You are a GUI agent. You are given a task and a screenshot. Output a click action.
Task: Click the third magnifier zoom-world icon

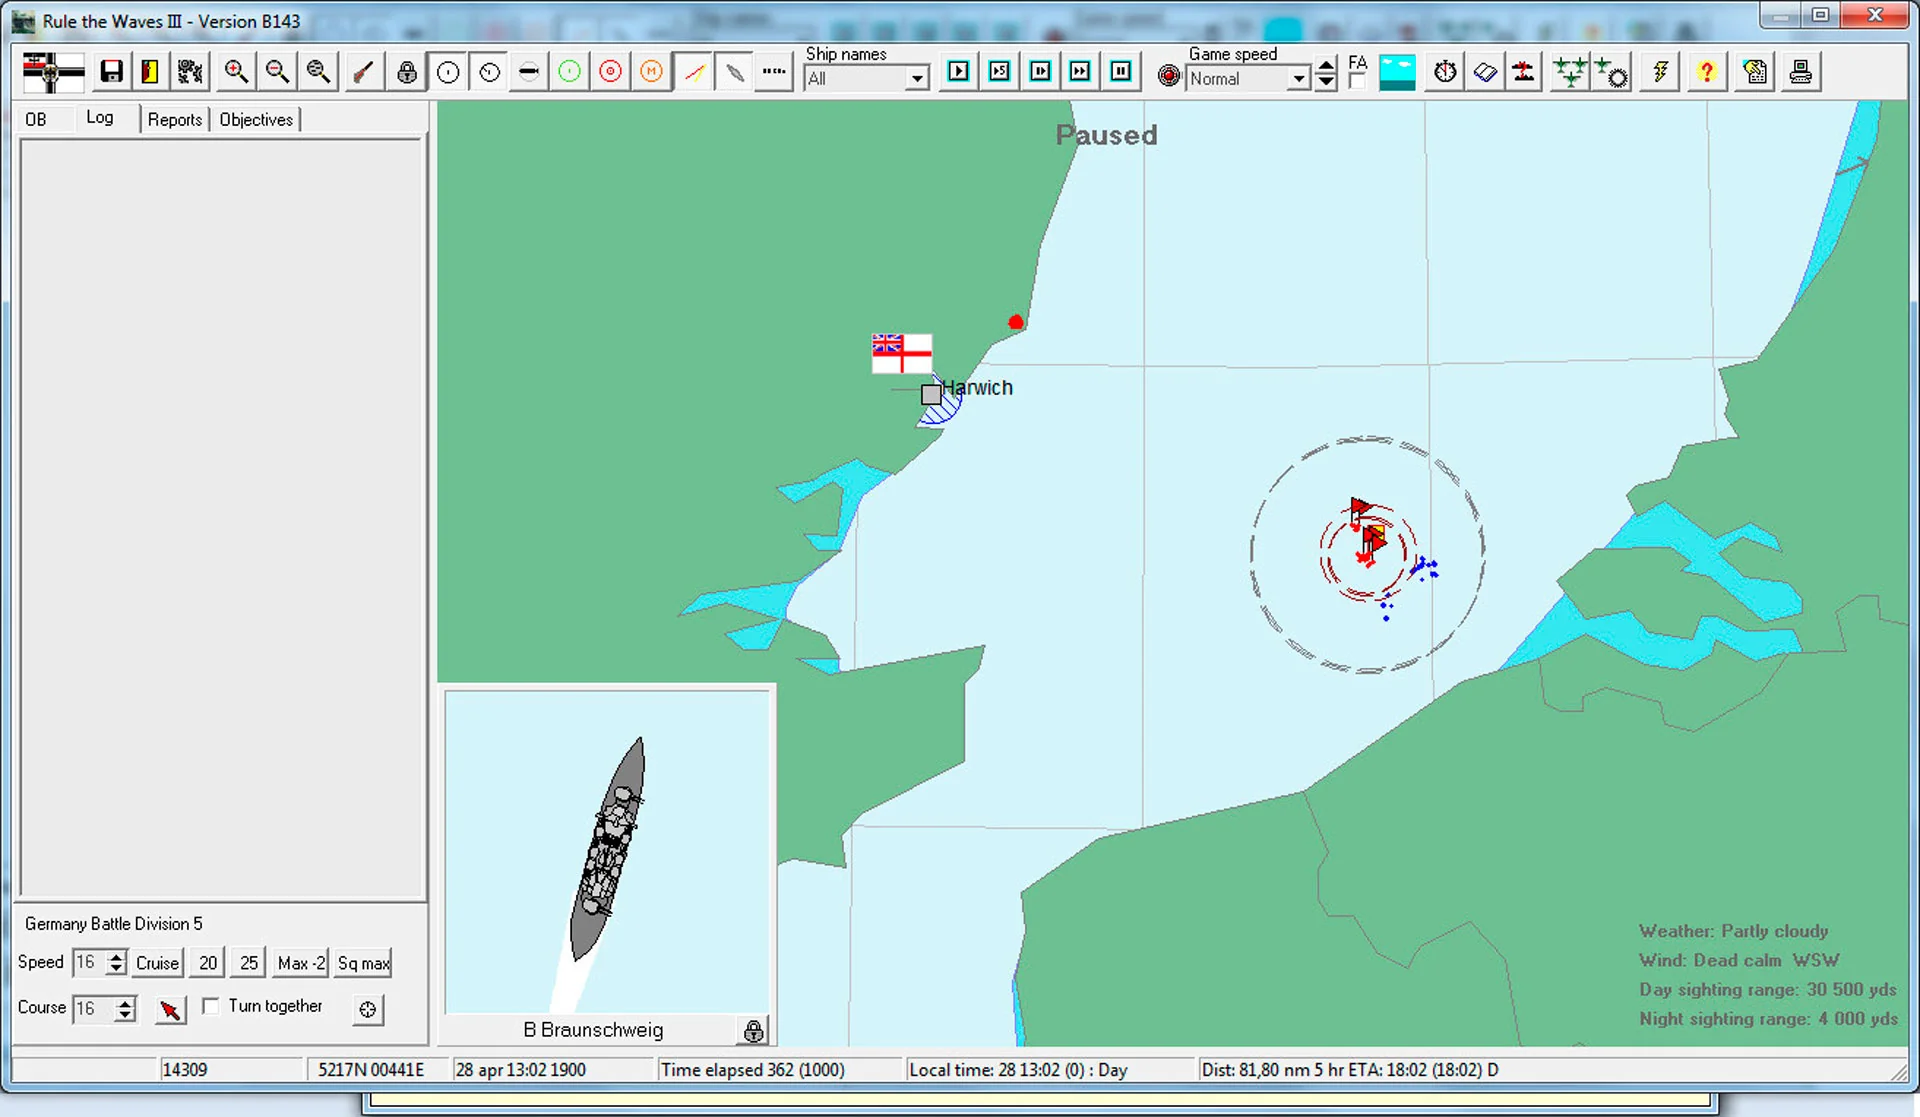318,72
